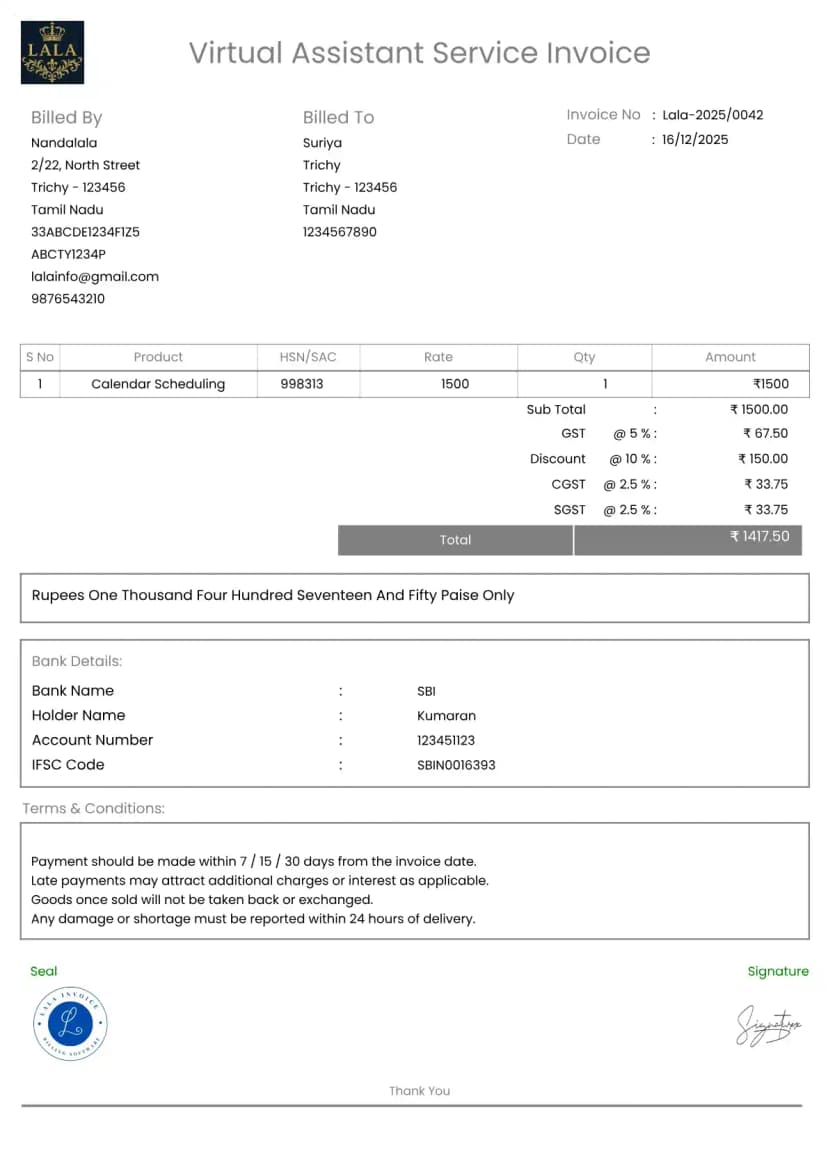The height and width of the screenshot is (1172, 828).
Task: Click the GST value '₹ 67.50'
Action: [765, 434]
